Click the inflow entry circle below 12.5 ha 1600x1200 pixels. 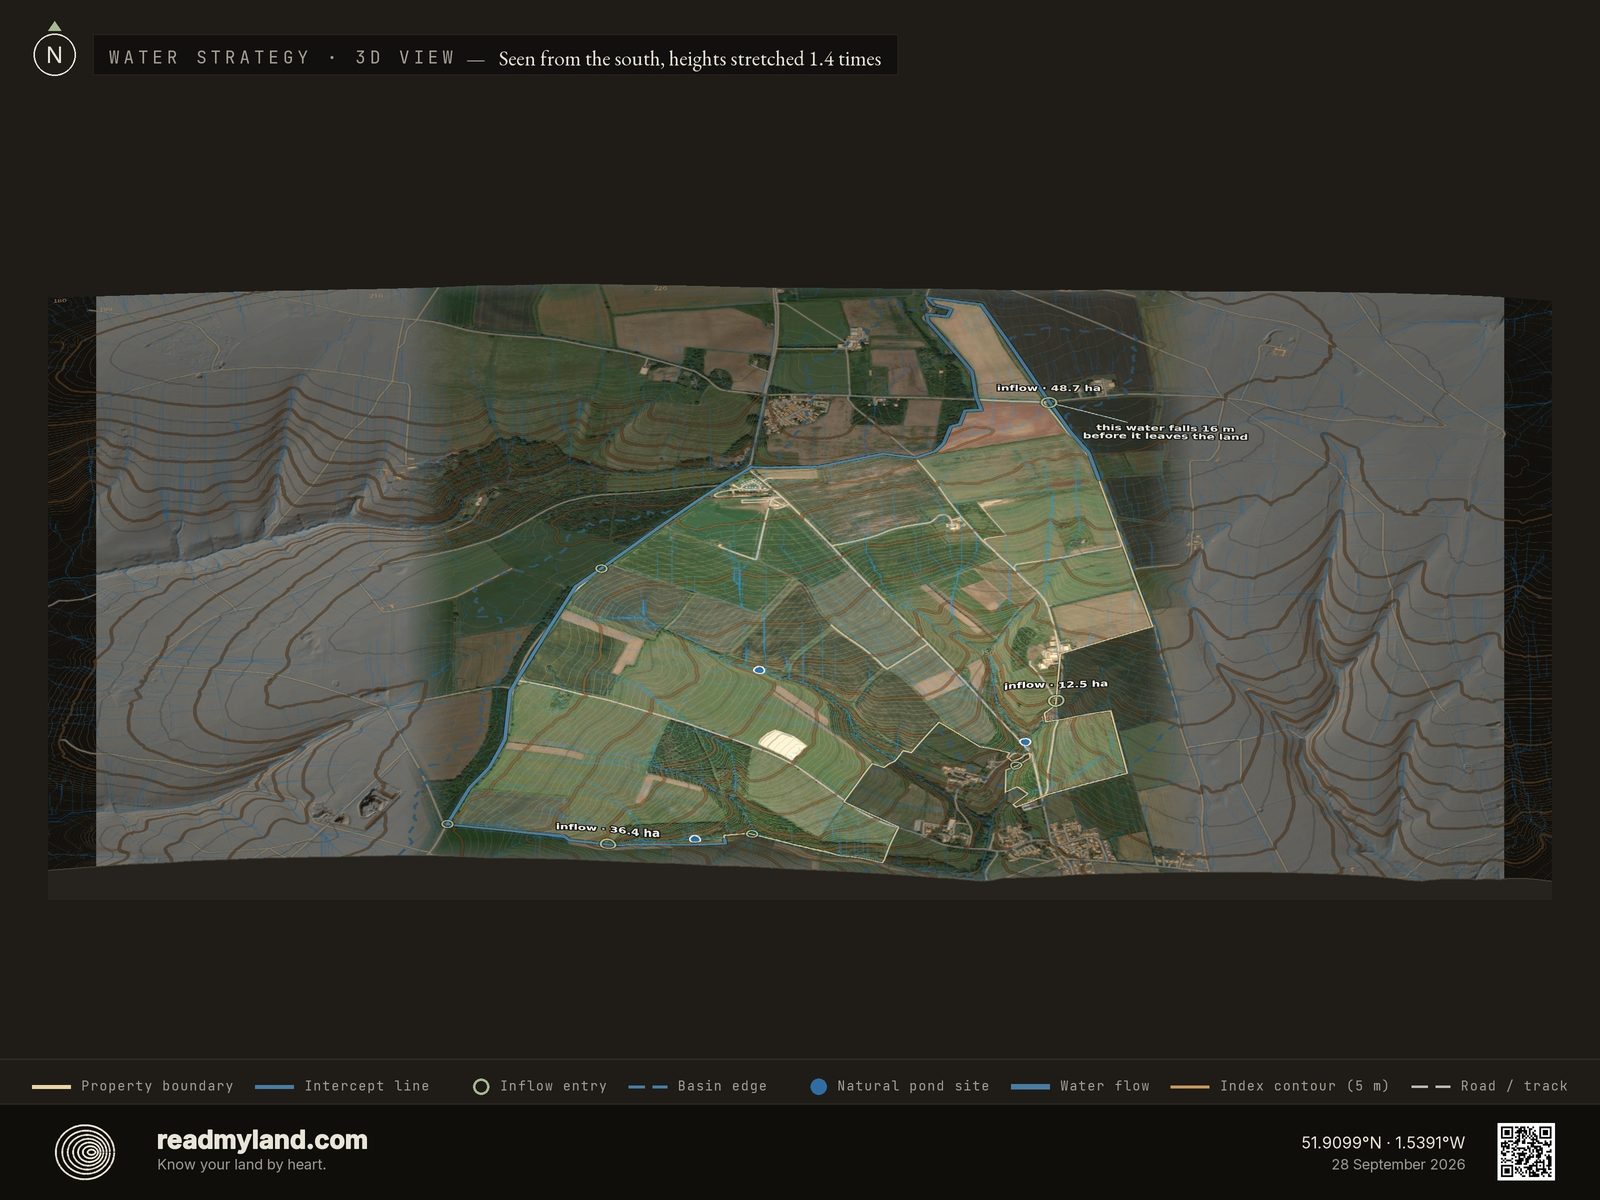click(1055, 701)
